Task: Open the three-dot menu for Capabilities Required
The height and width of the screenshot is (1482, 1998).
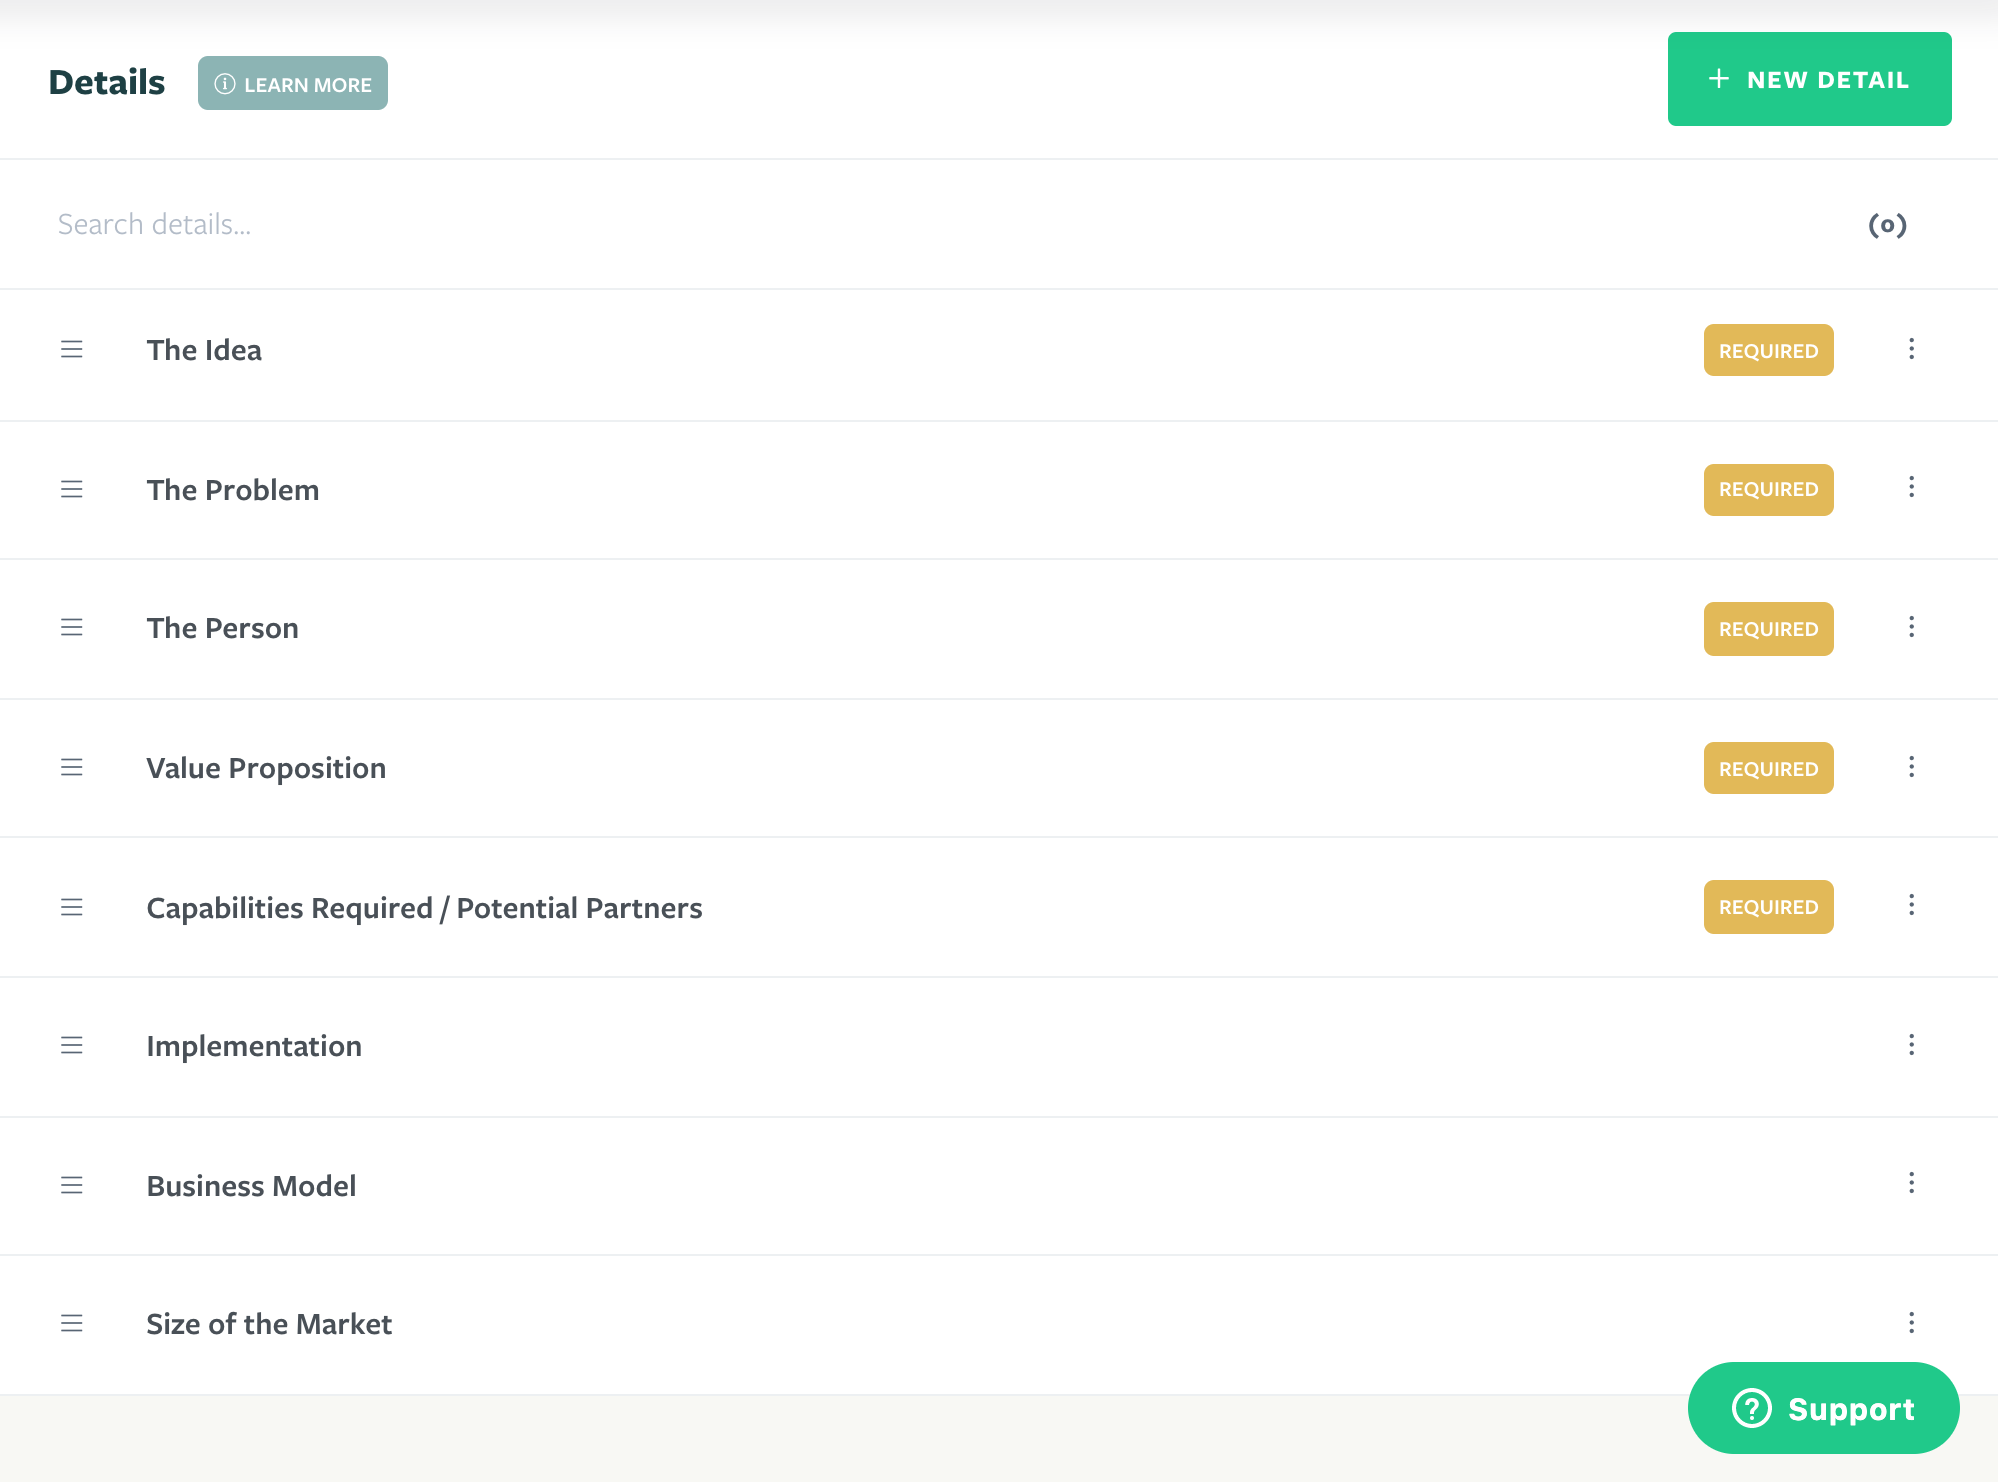Action: pos(1911,905)
